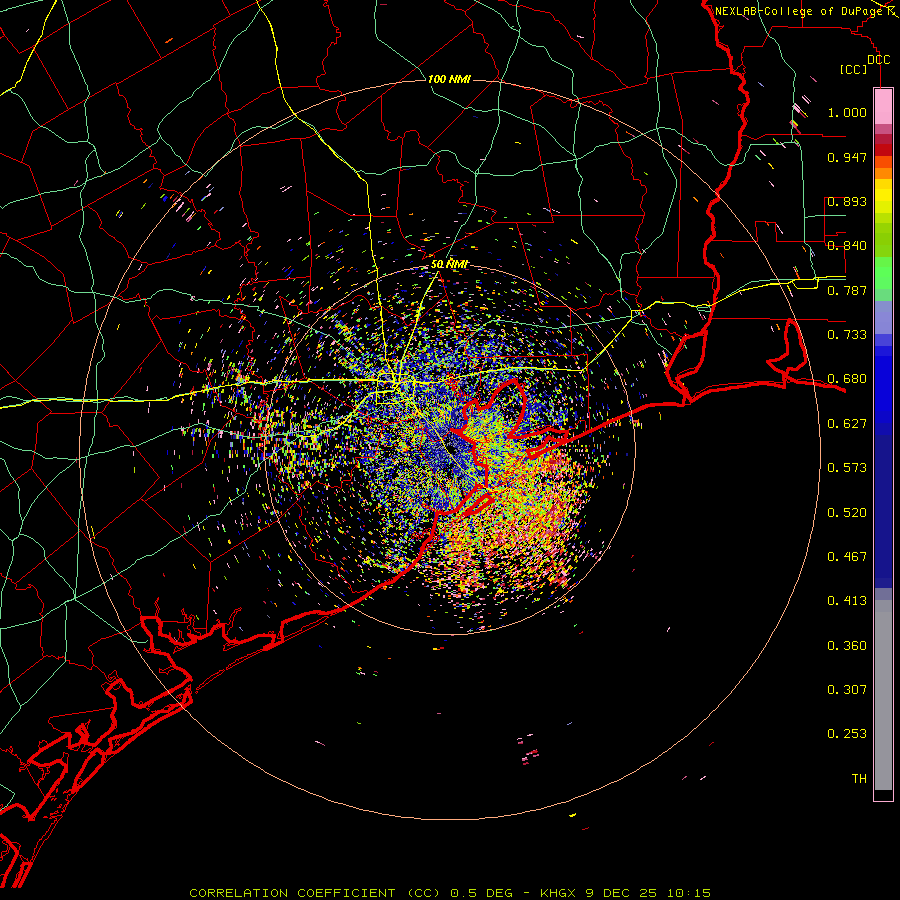
Task: Select the 0.947 legend value
Action: (847, 157)
